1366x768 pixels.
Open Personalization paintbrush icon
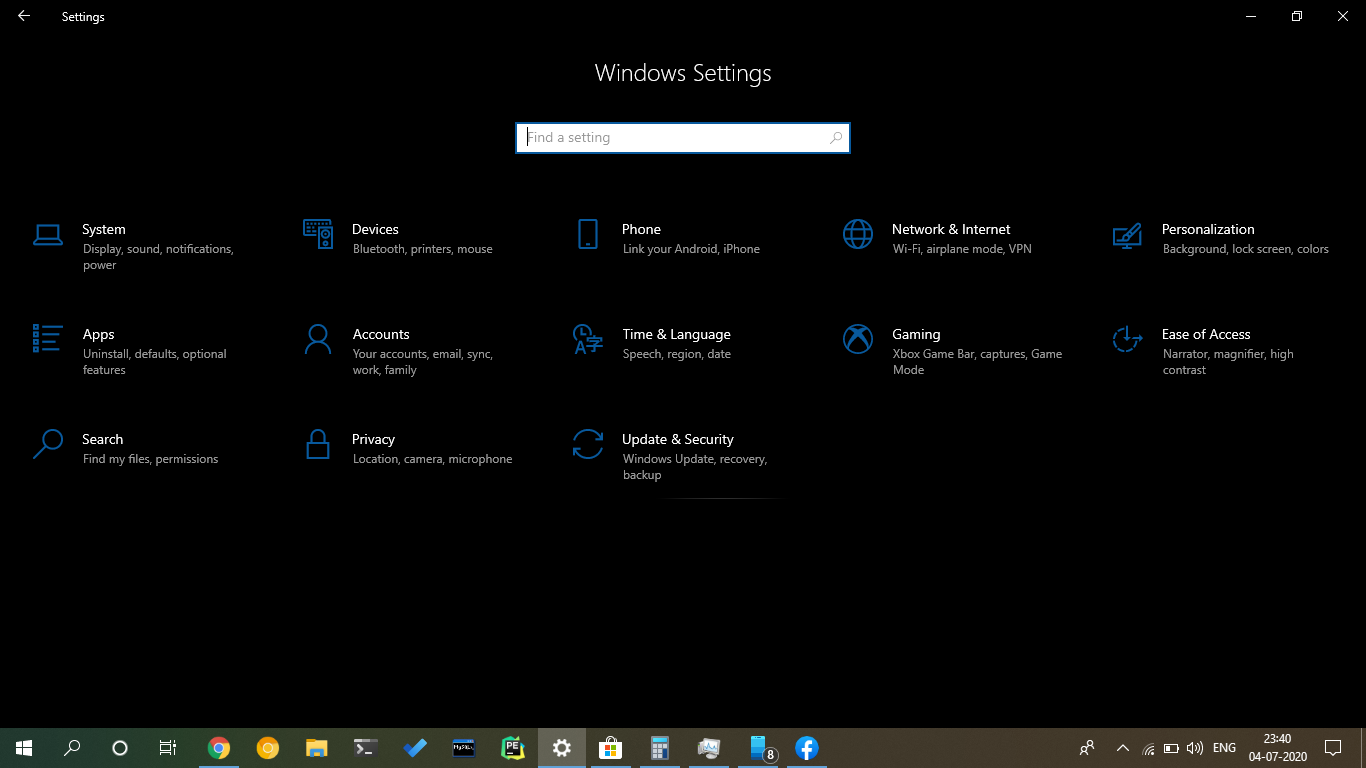[1128, 235]
